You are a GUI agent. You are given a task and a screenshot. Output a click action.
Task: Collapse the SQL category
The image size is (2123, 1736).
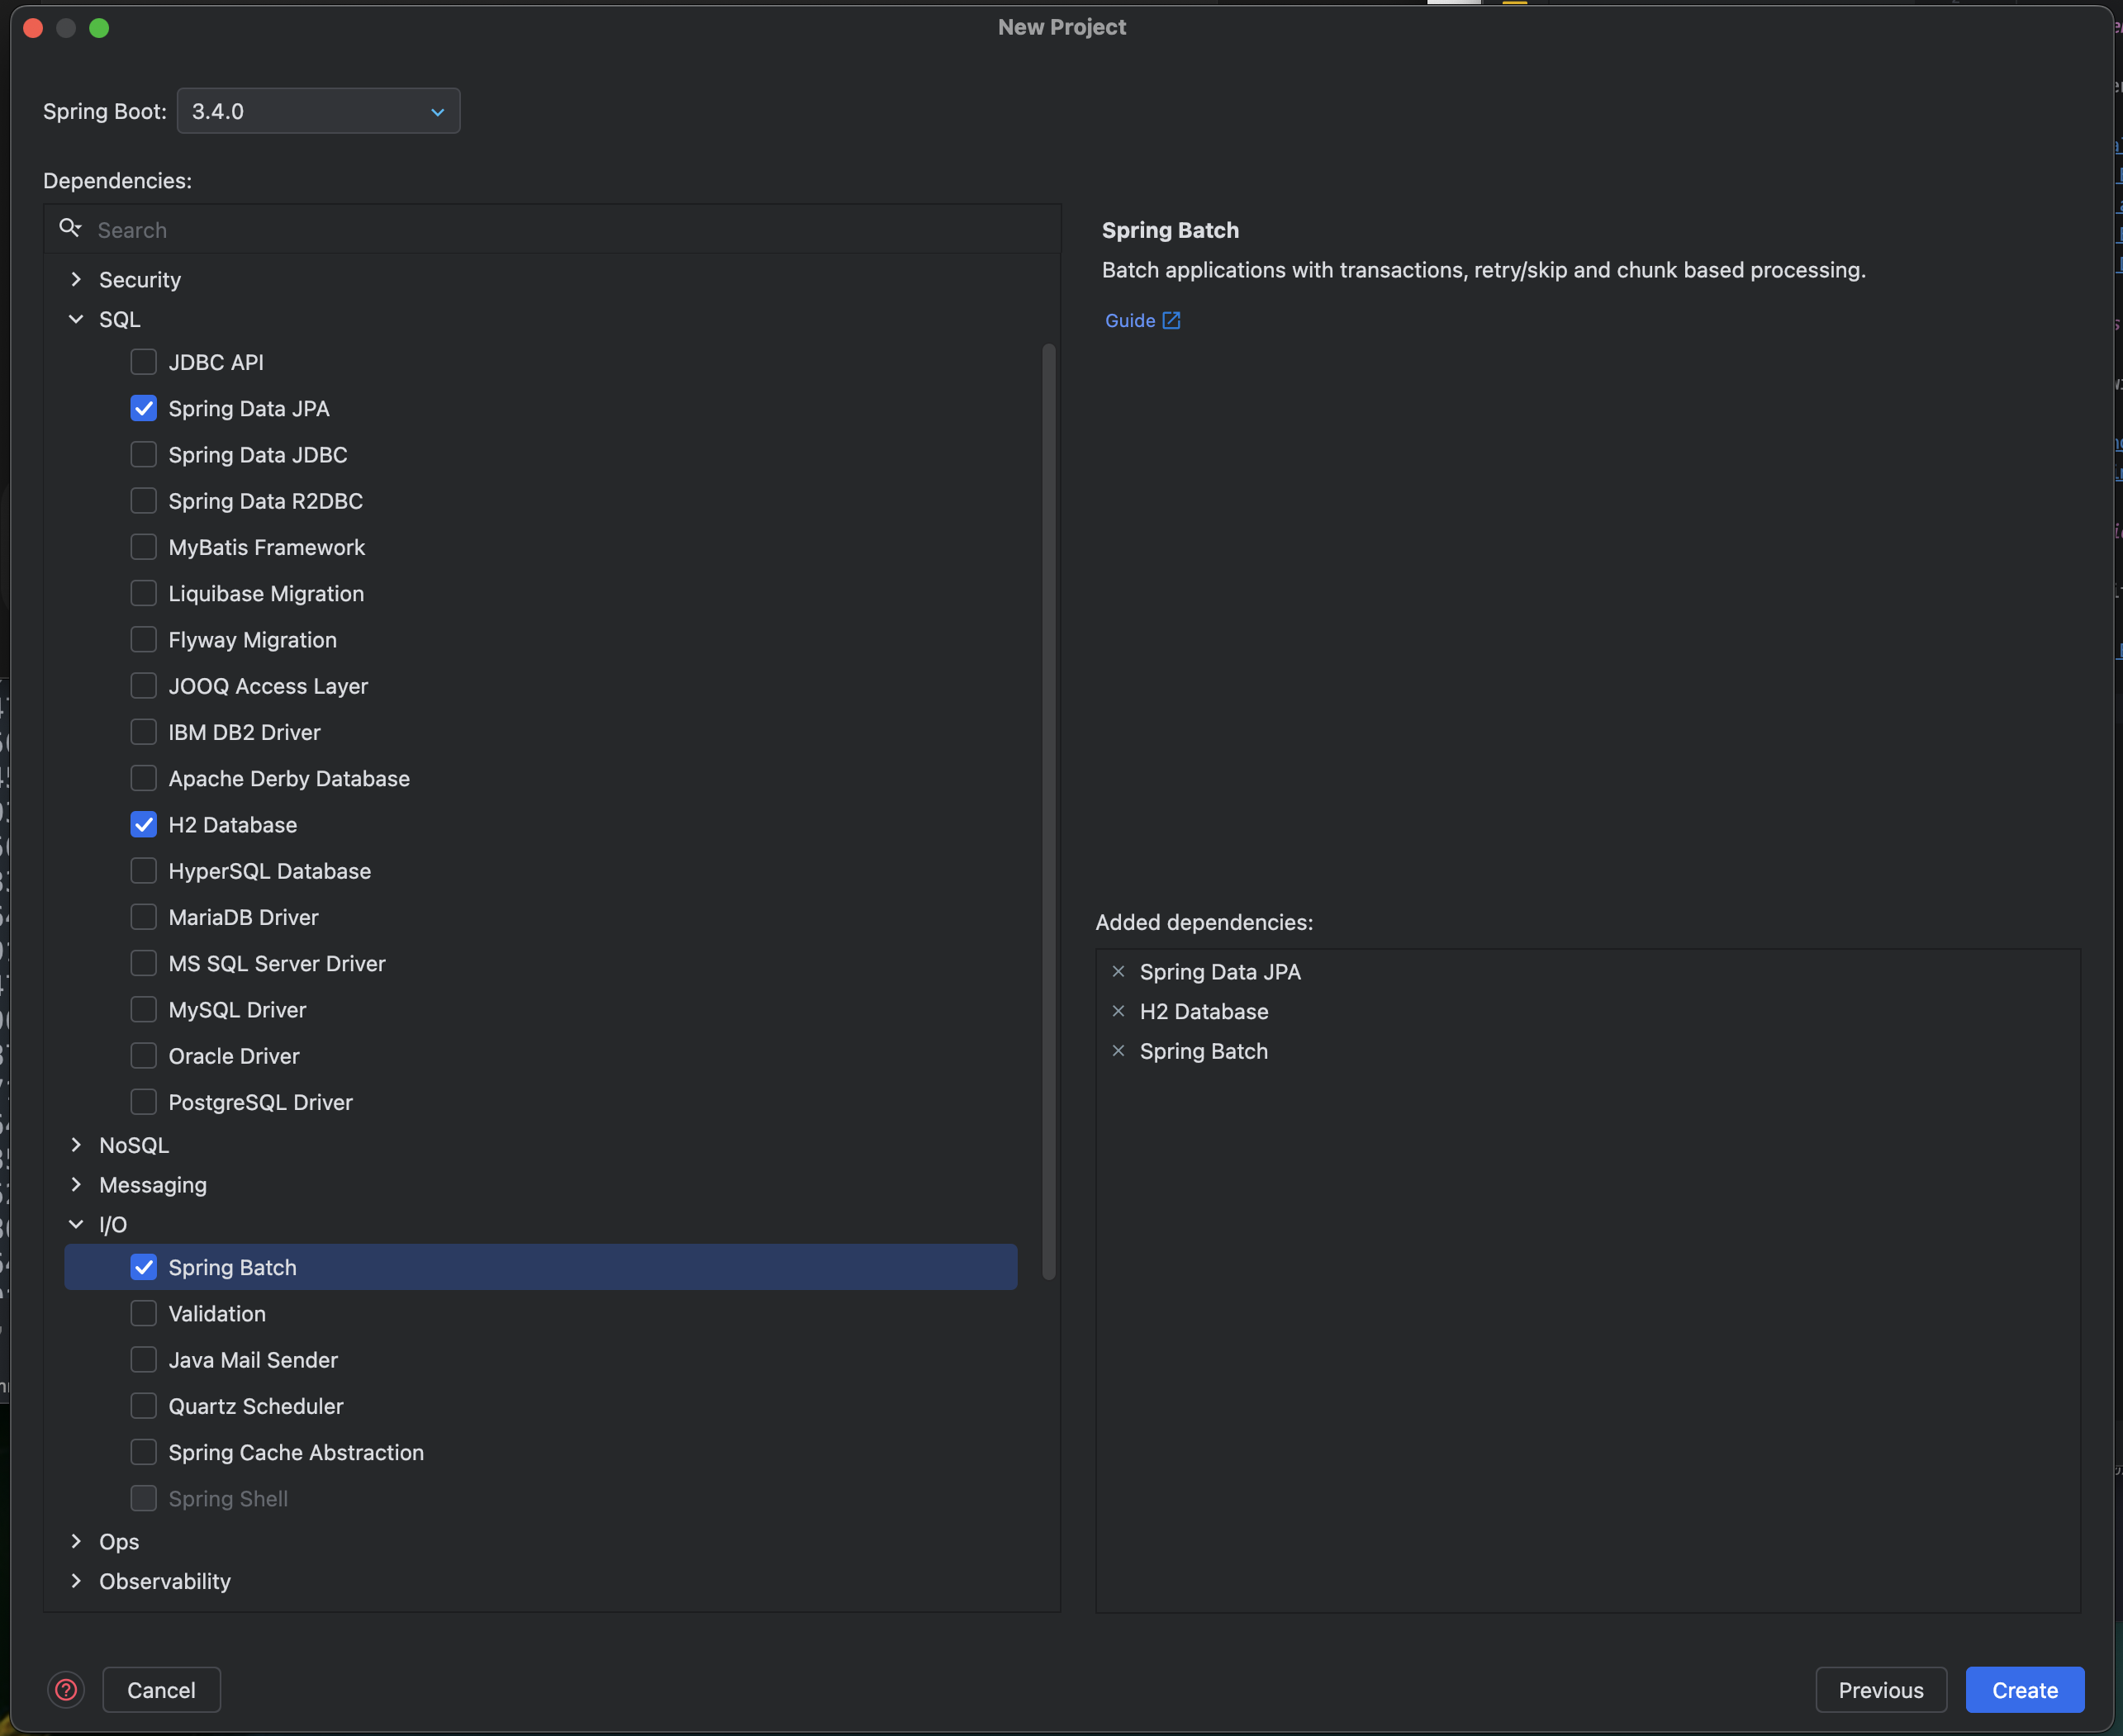[x=76, y=320]
